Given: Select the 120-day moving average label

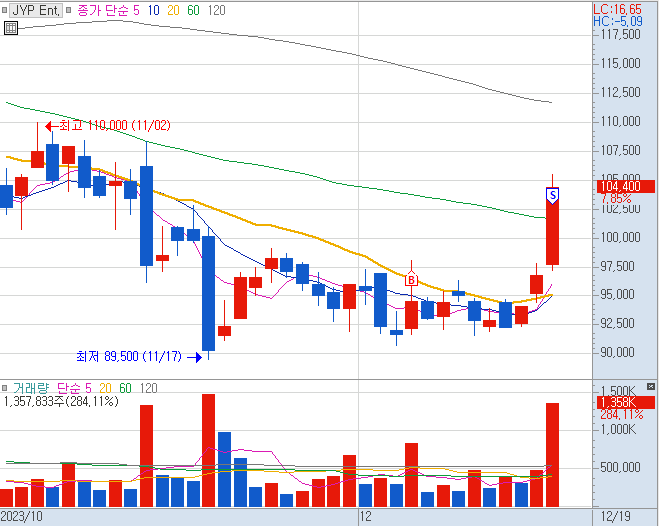Looking at the screenshot, I should click(216, 11).
